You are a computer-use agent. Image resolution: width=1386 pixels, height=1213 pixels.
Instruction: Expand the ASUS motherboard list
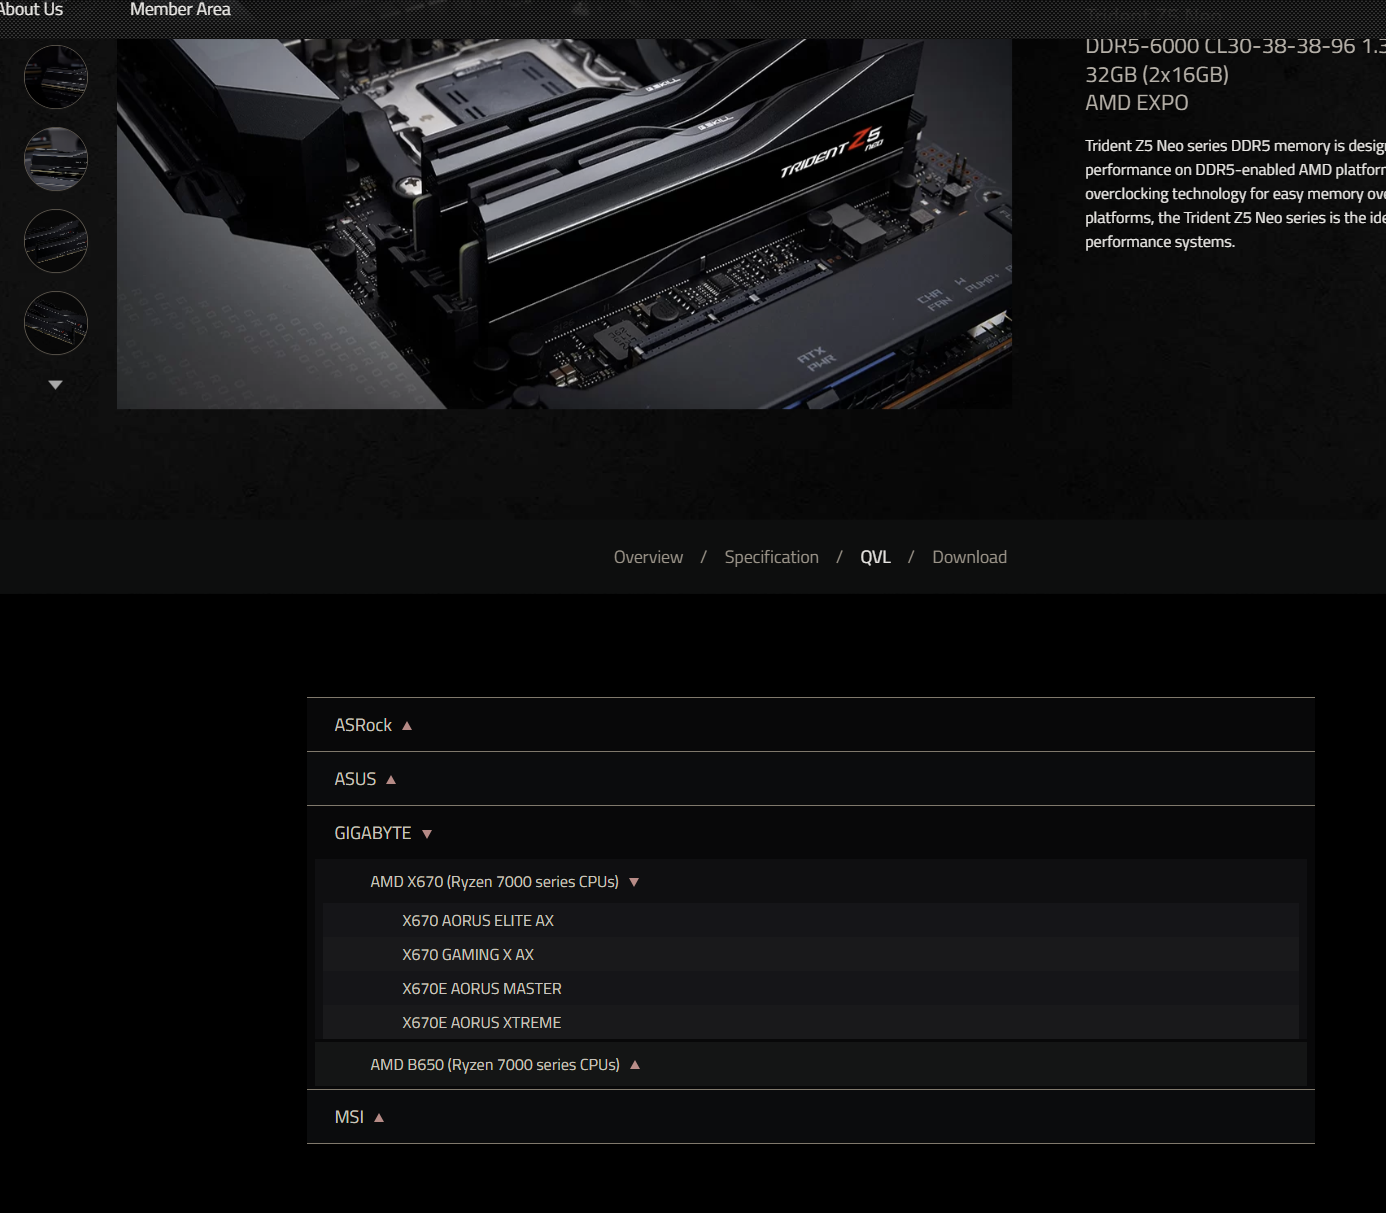810,779
